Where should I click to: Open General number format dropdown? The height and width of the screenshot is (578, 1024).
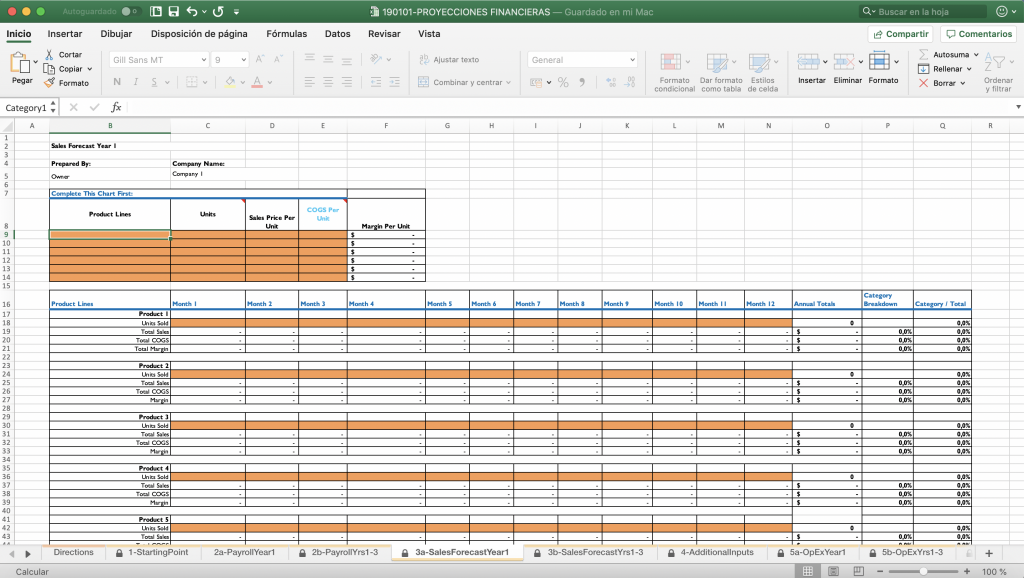[632, 59]
